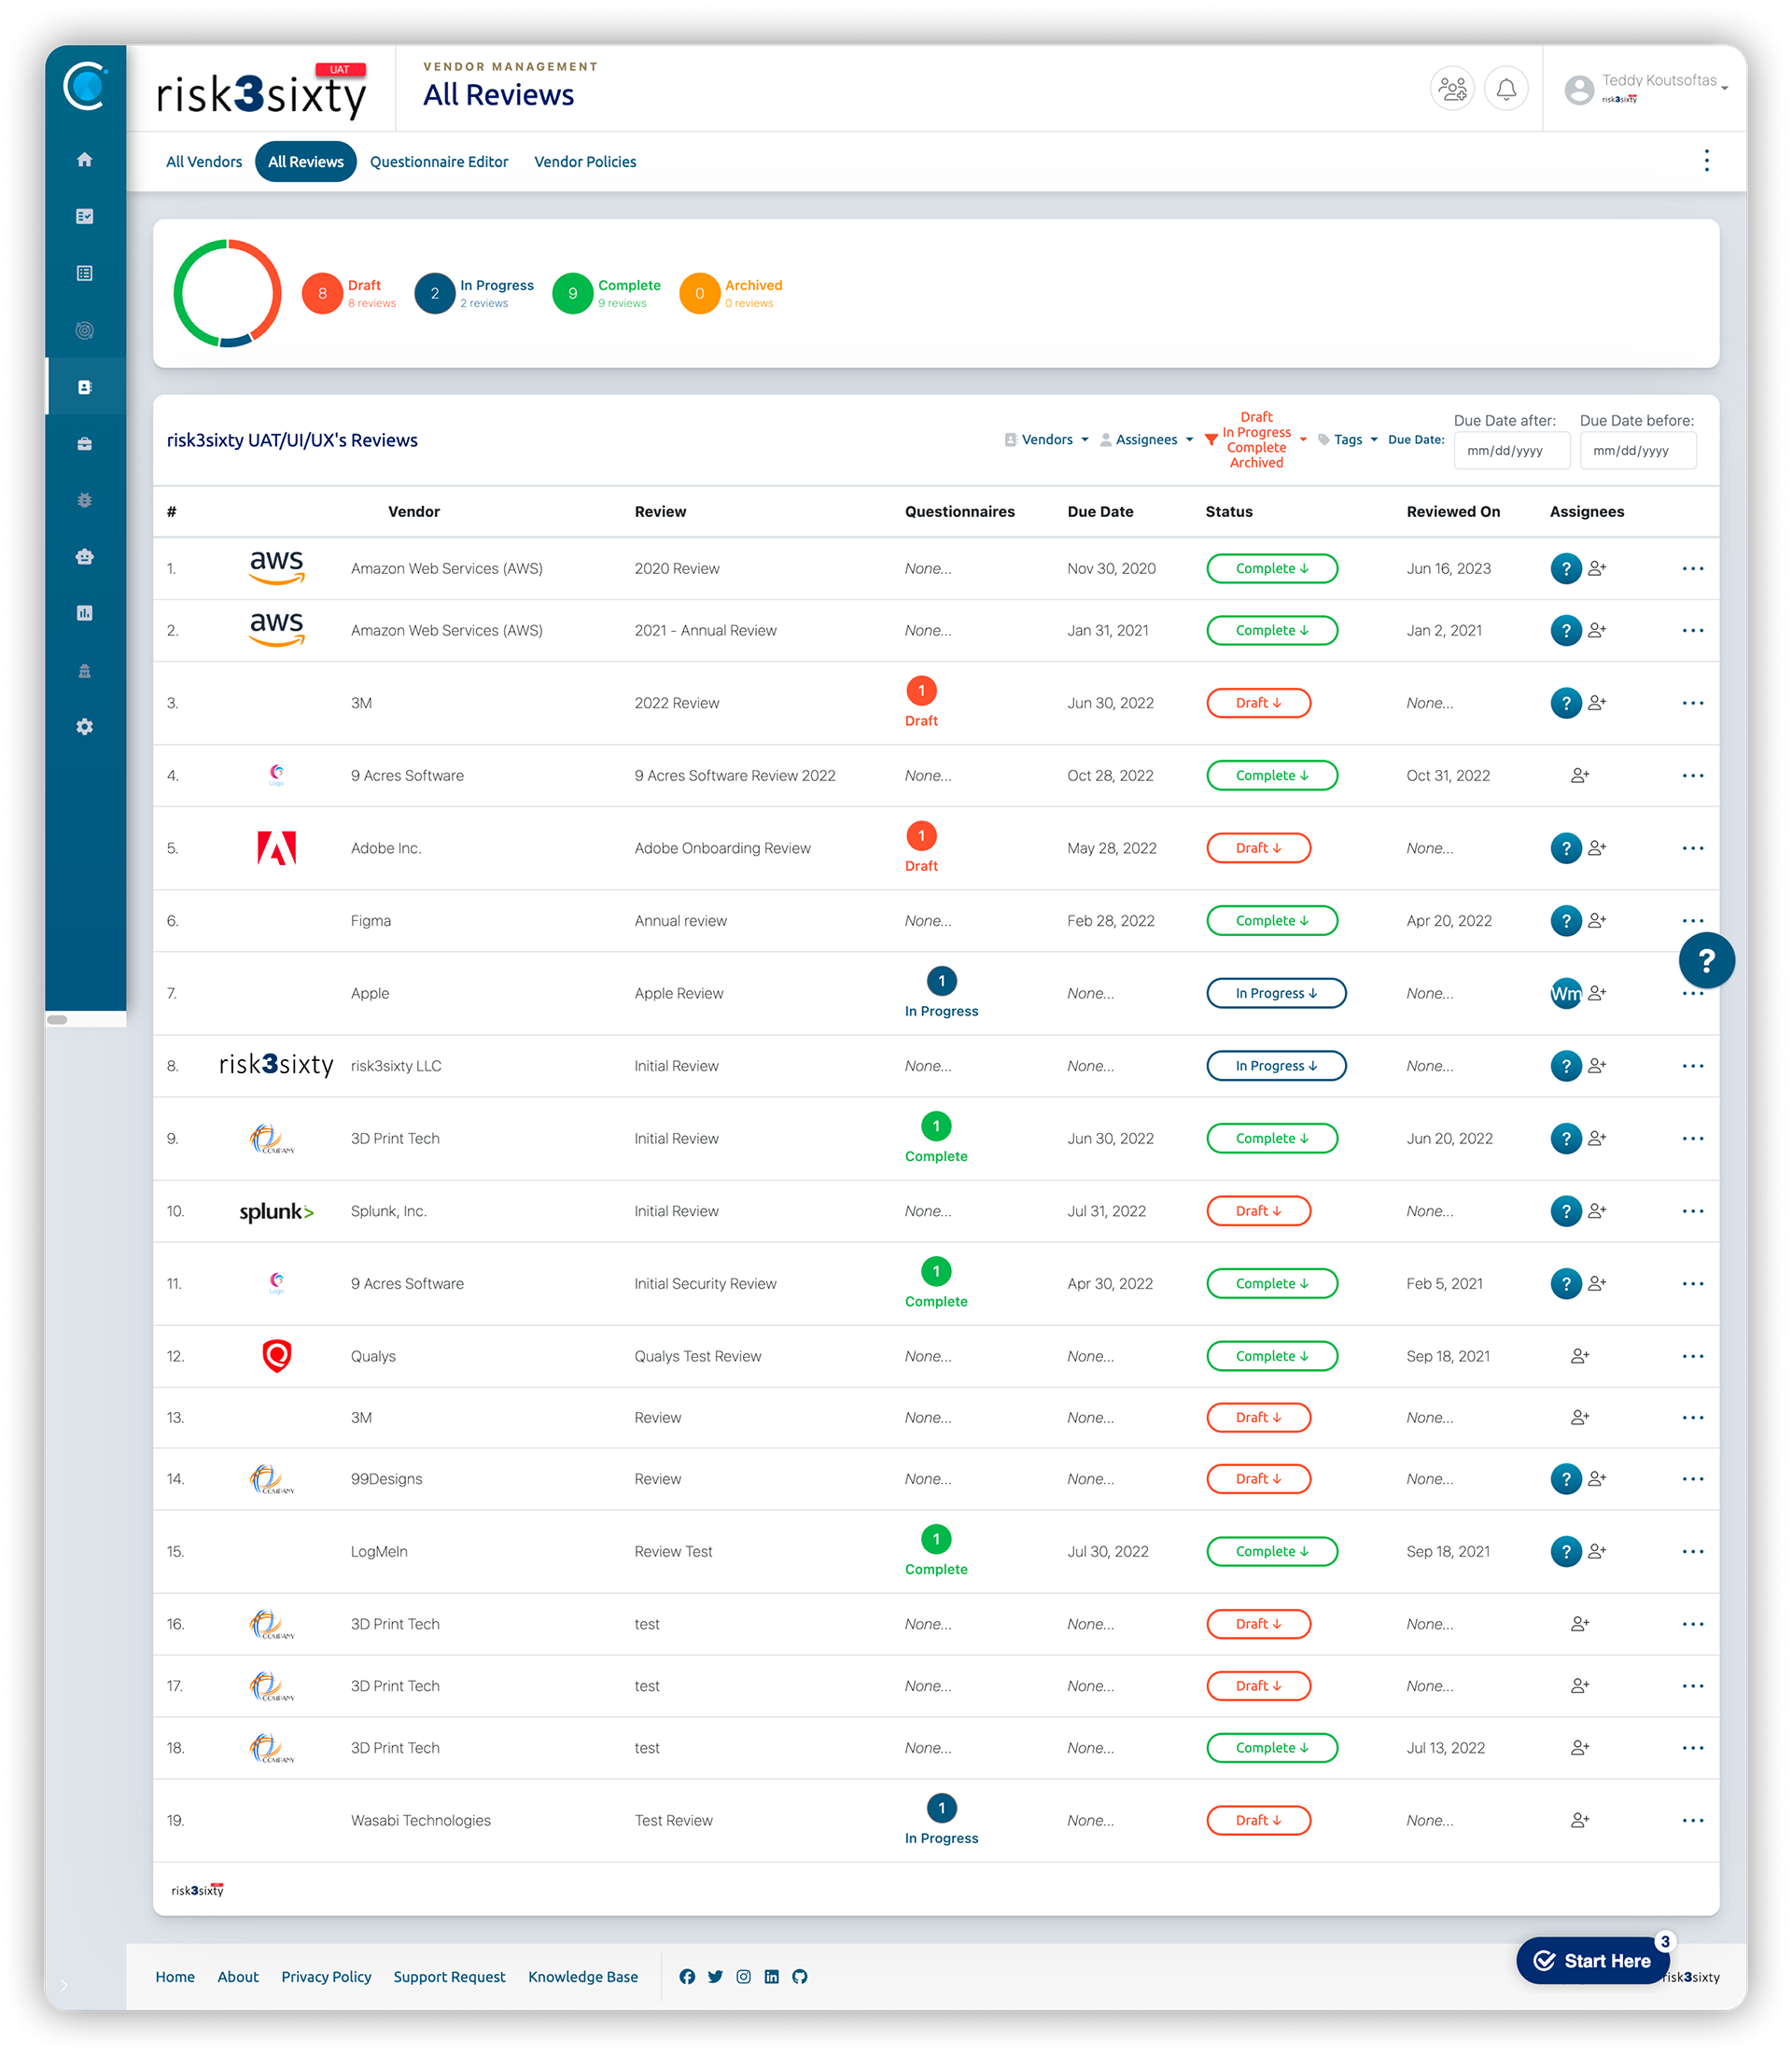Open row actions for Wasabi Technologies Test Review
The image size is (1792, 2055).
[x=1693, y=1821]
